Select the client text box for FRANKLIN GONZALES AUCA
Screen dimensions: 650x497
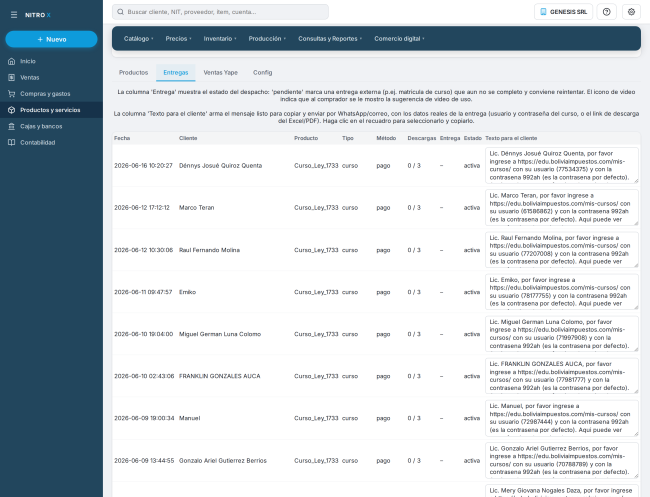[x=562, y=376]
